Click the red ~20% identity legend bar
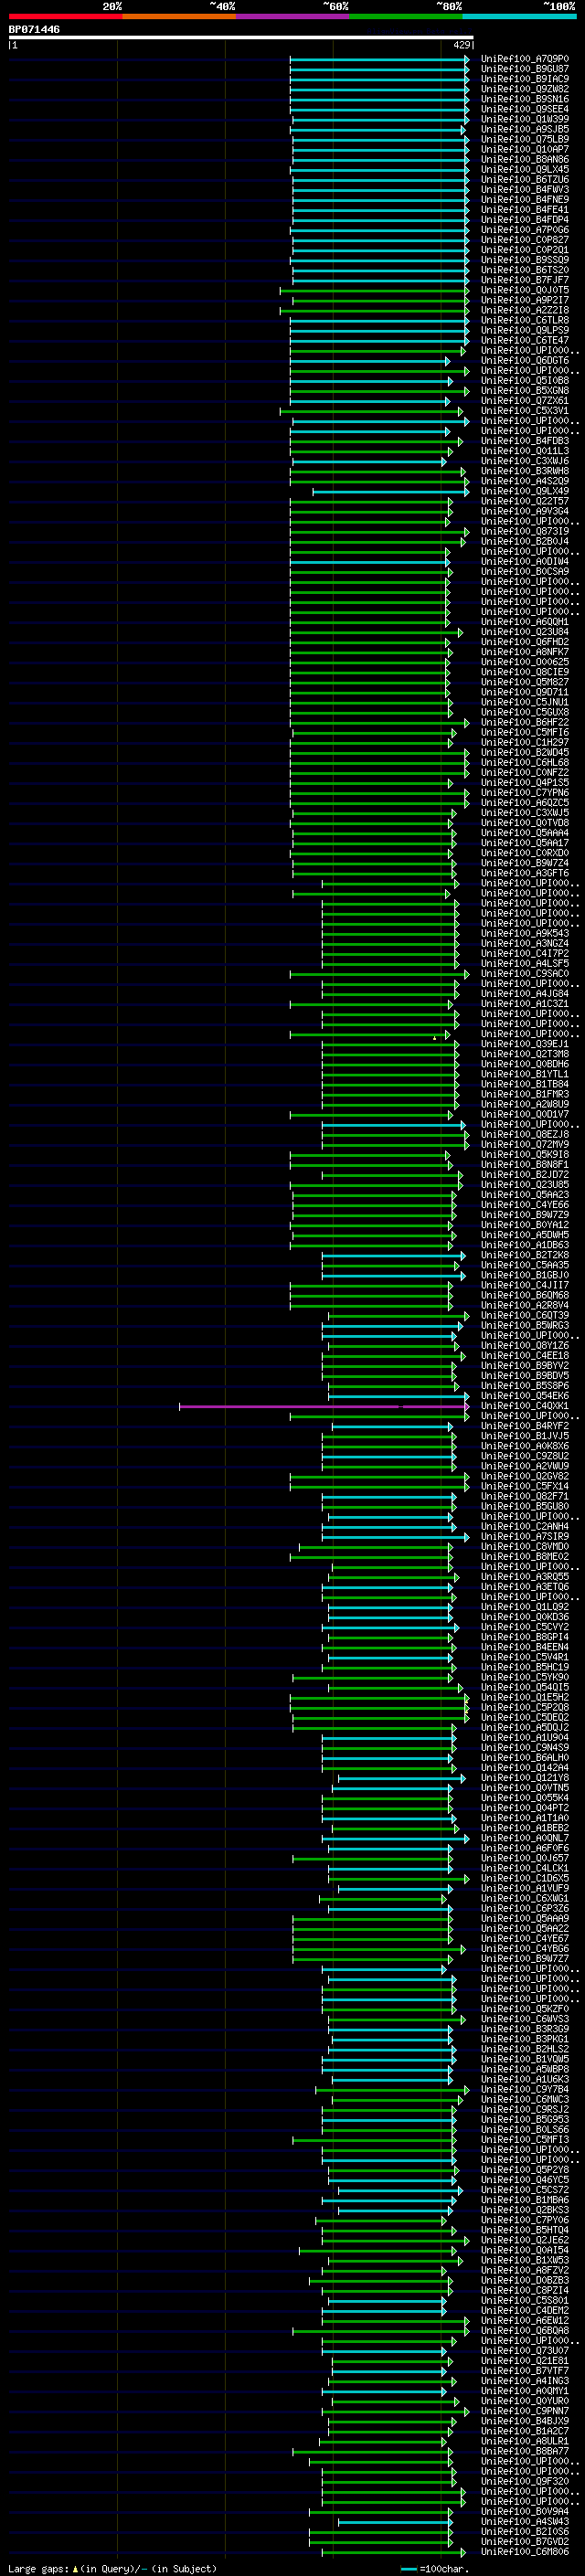This screenshot has height=2576, width=585. pos(65,16)
